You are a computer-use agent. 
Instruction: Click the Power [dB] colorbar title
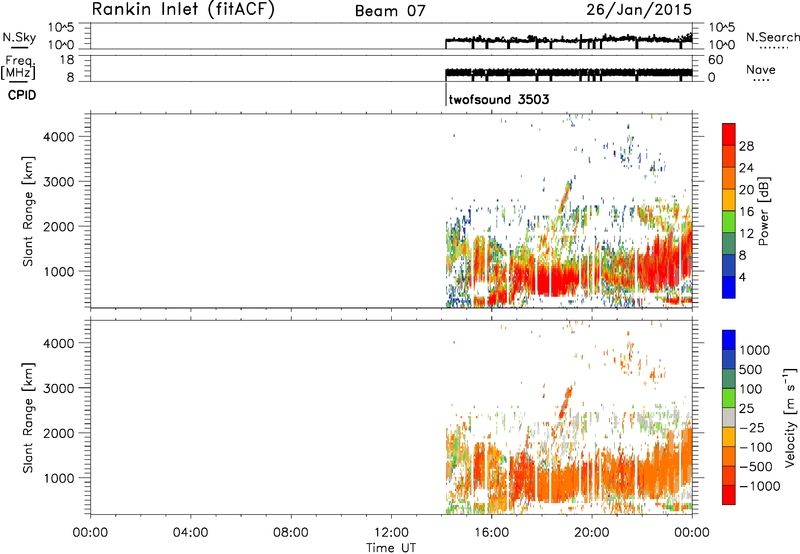[x=763, y=211]
